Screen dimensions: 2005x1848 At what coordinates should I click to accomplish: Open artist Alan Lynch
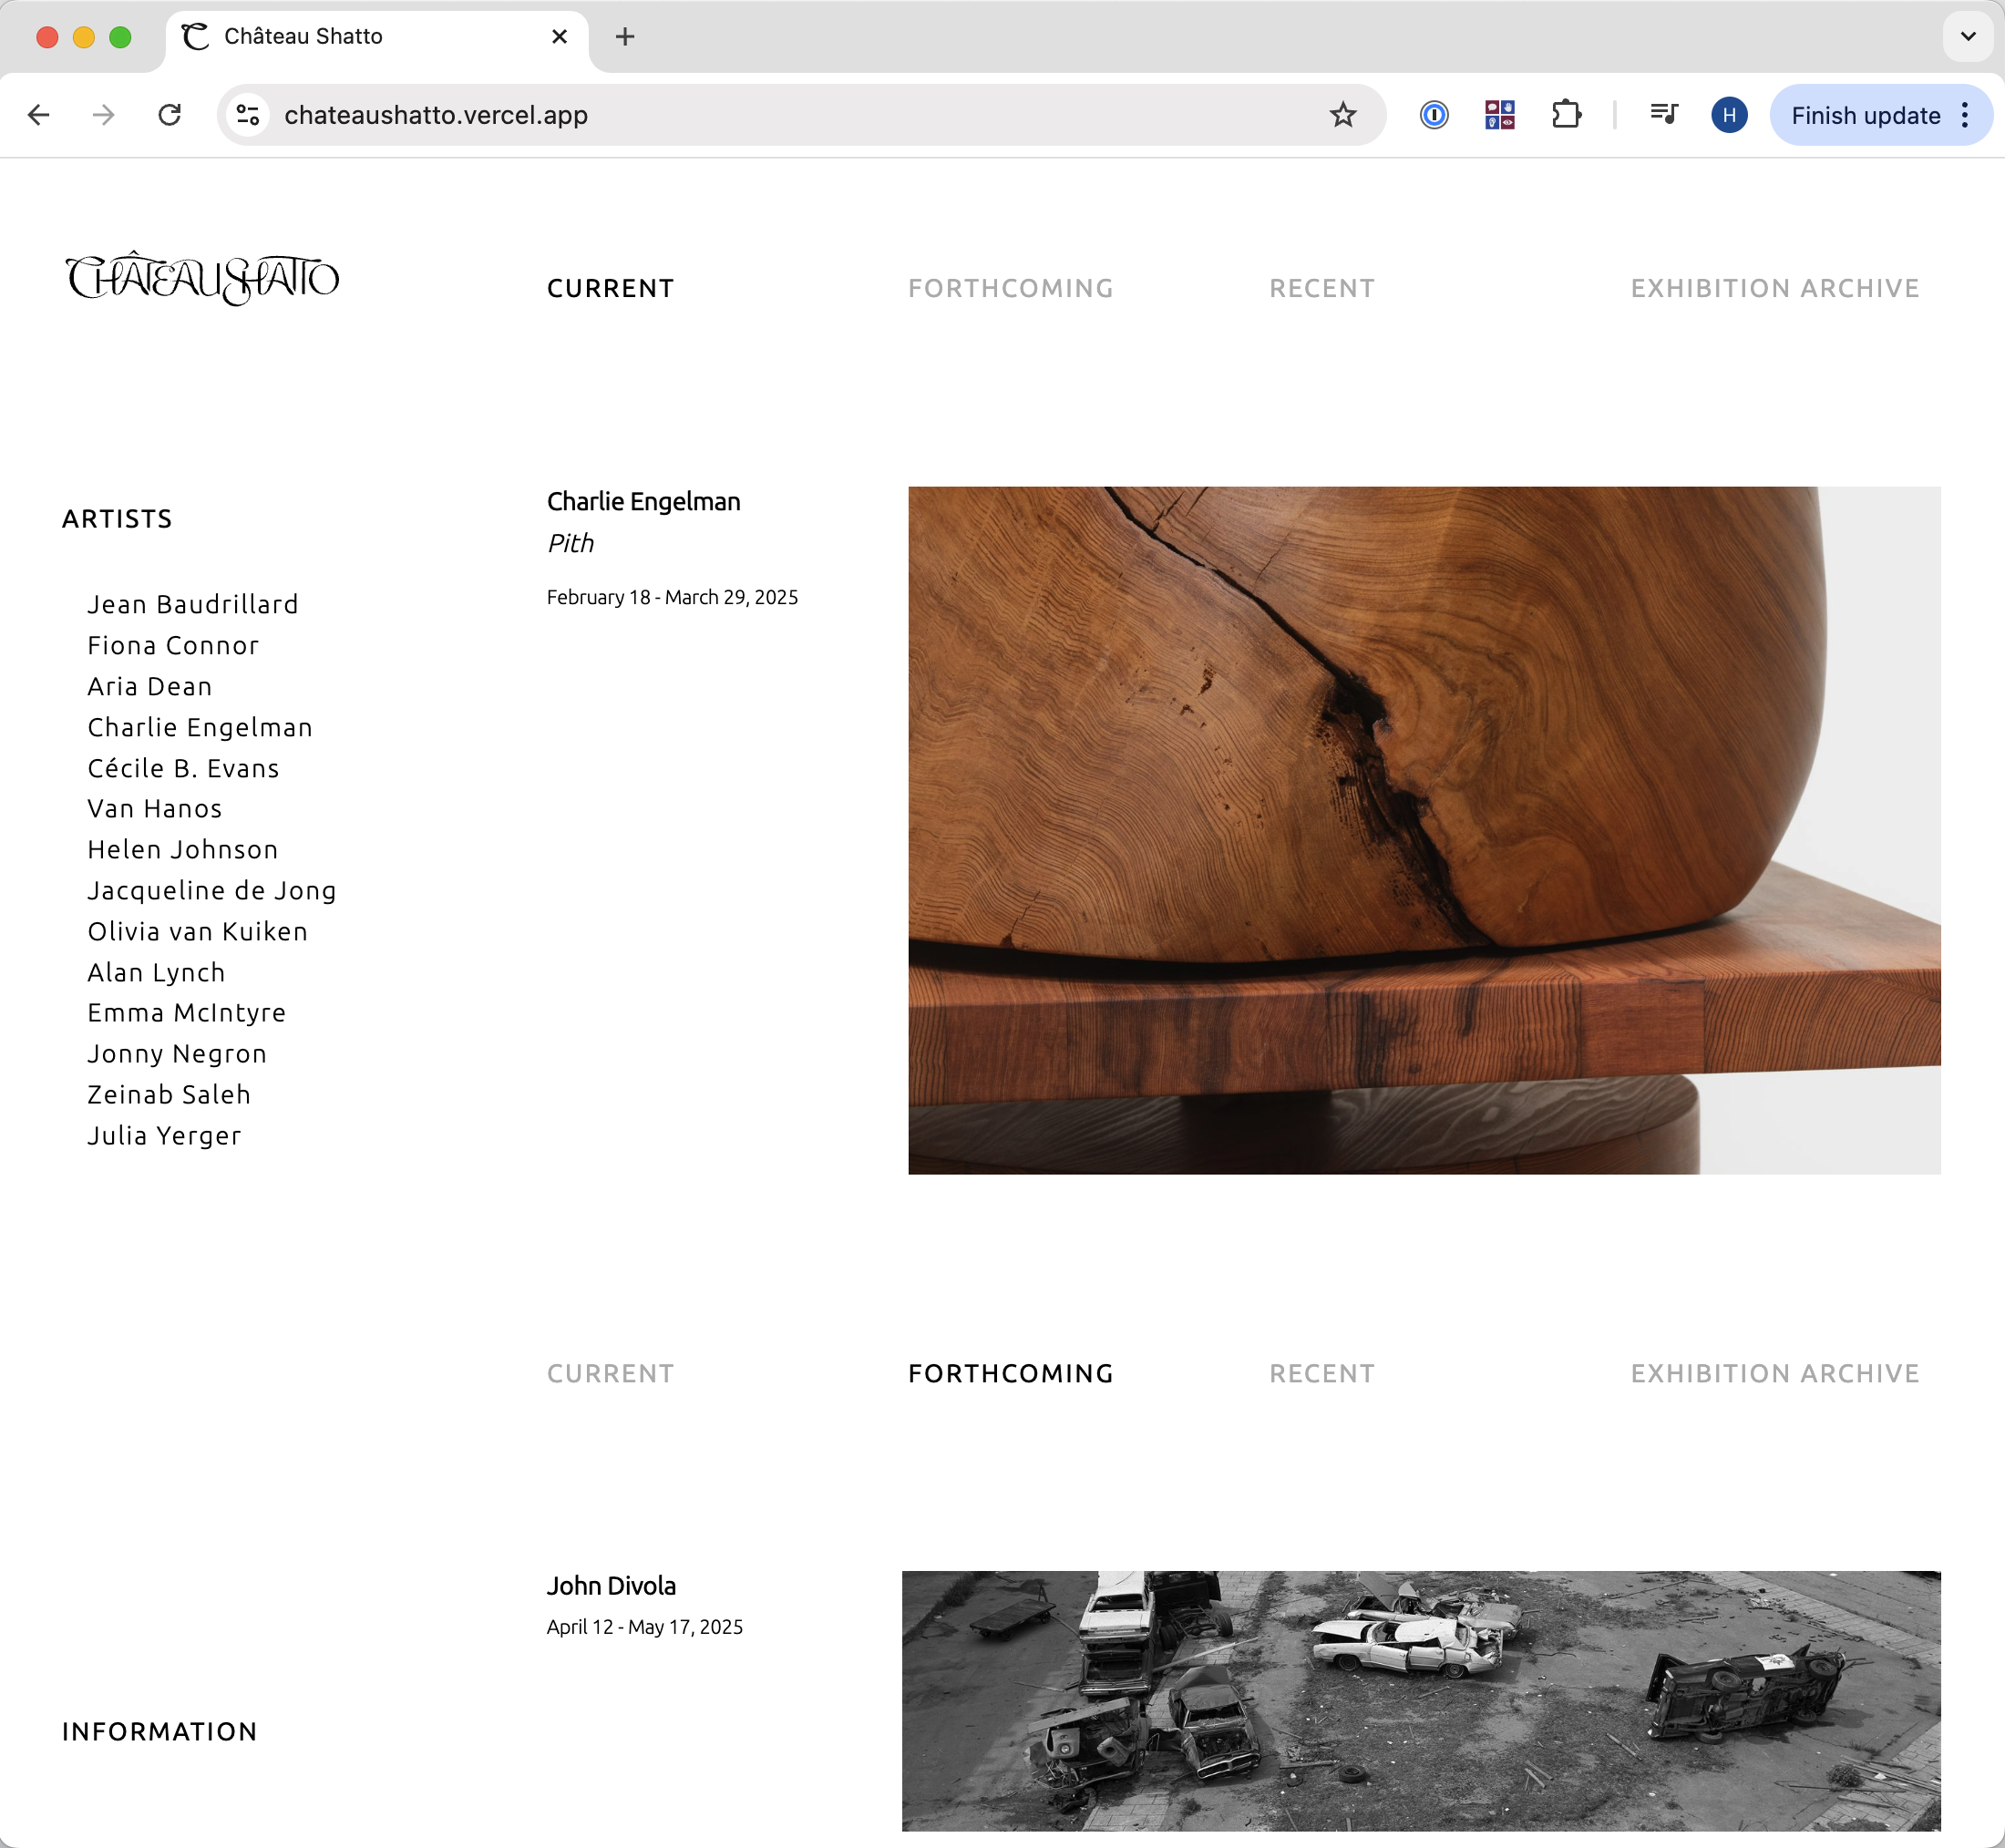[x=156, y=972]
